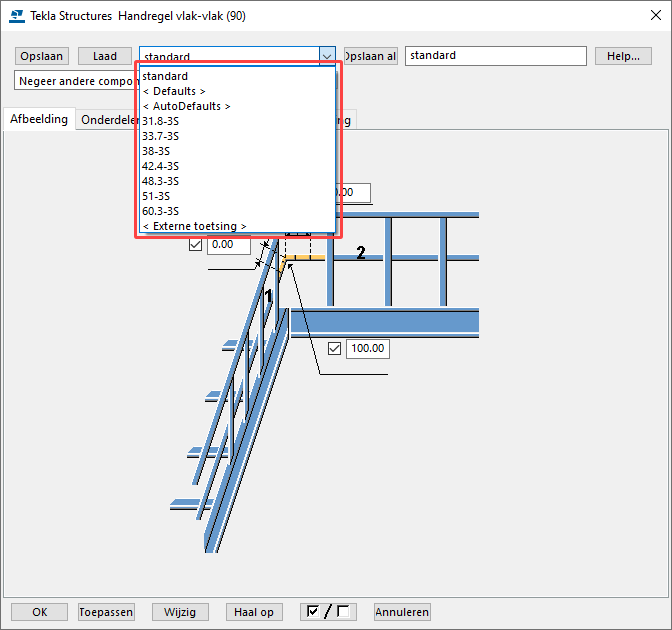Click the OK button
Screen dimensions: 672x630
tap(39, 612)
